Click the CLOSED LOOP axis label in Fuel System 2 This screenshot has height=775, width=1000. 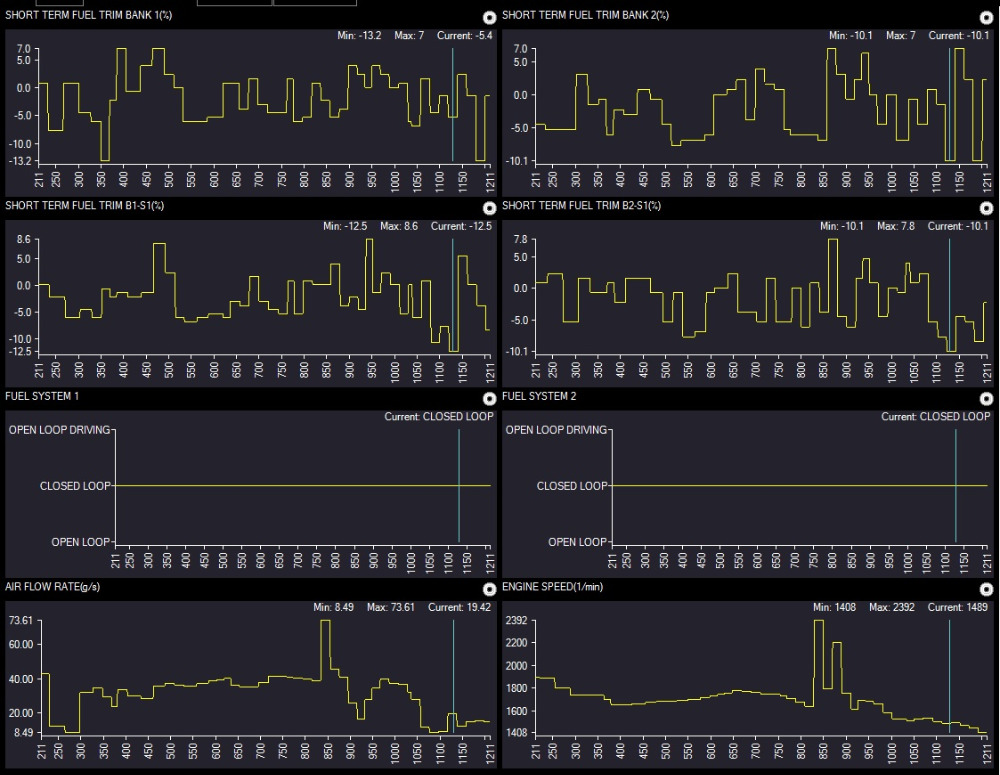point(571,486)
